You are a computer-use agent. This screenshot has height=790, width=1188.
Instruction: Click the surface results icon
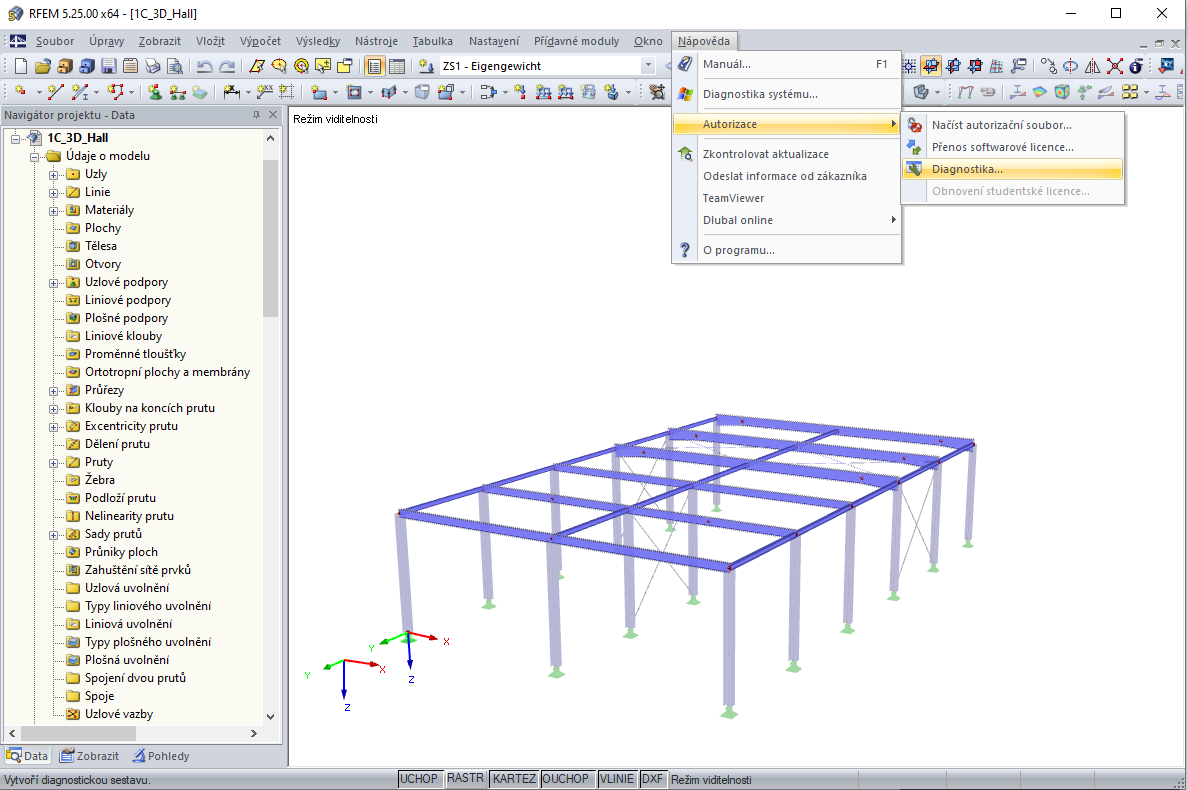tap(1040, 92)
